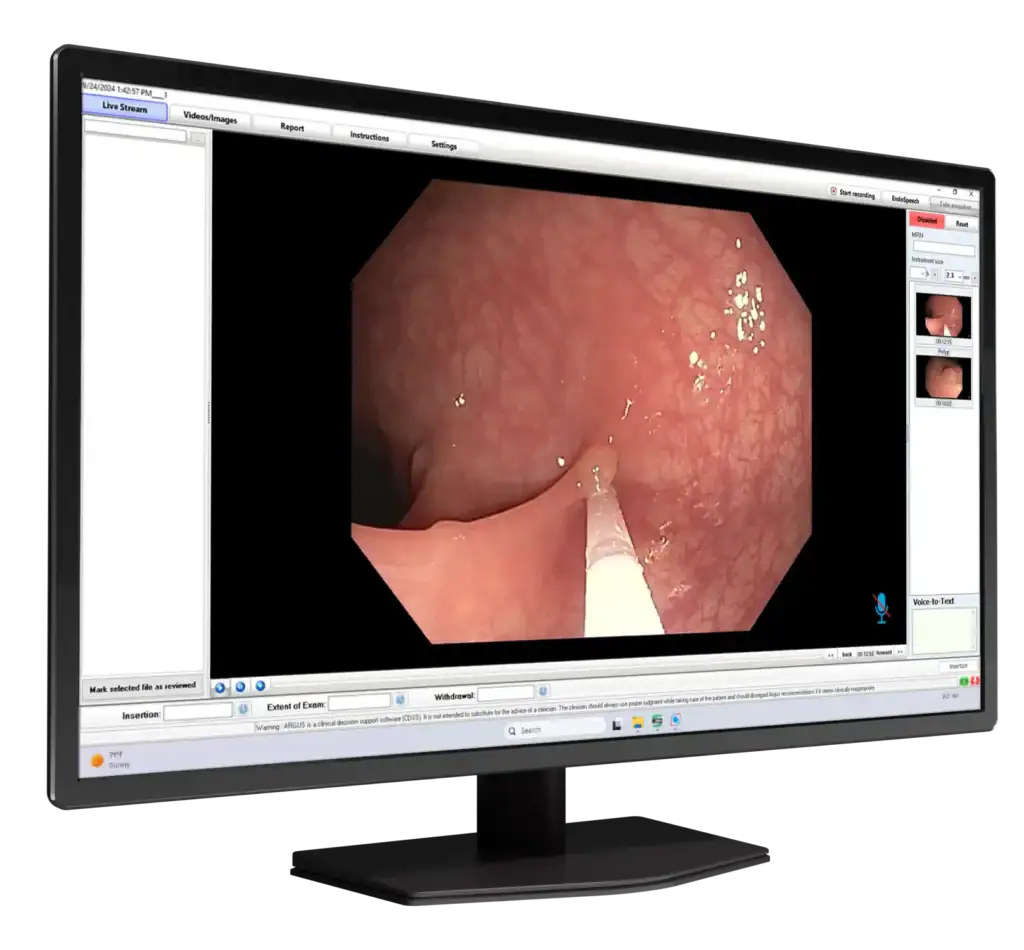Open the weather widget in the taskbar
This screenshot has width=1024, height=950.
[110, 760]
